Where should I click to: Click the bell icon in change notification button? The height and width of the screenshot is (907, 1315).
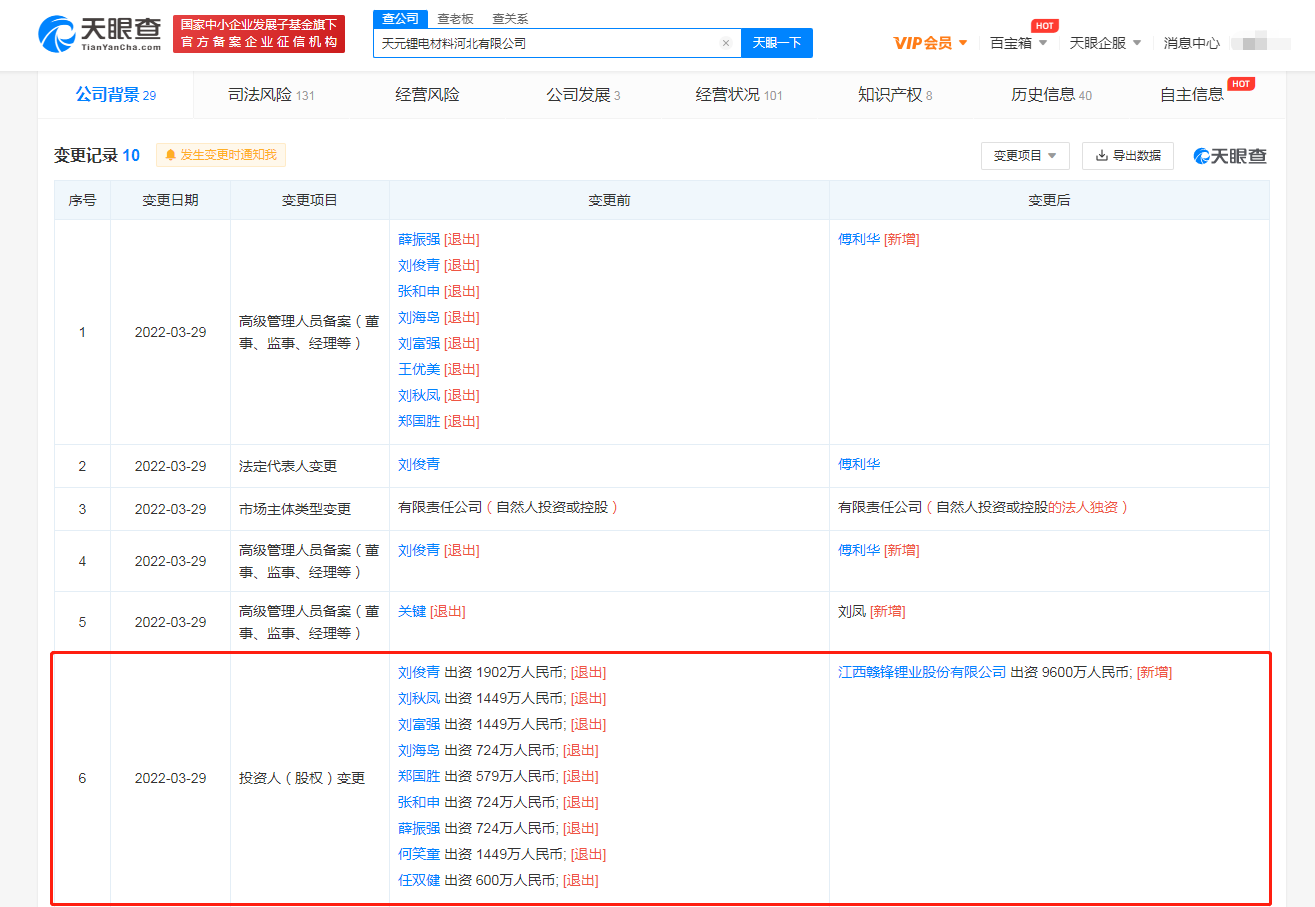pos(171,155)
